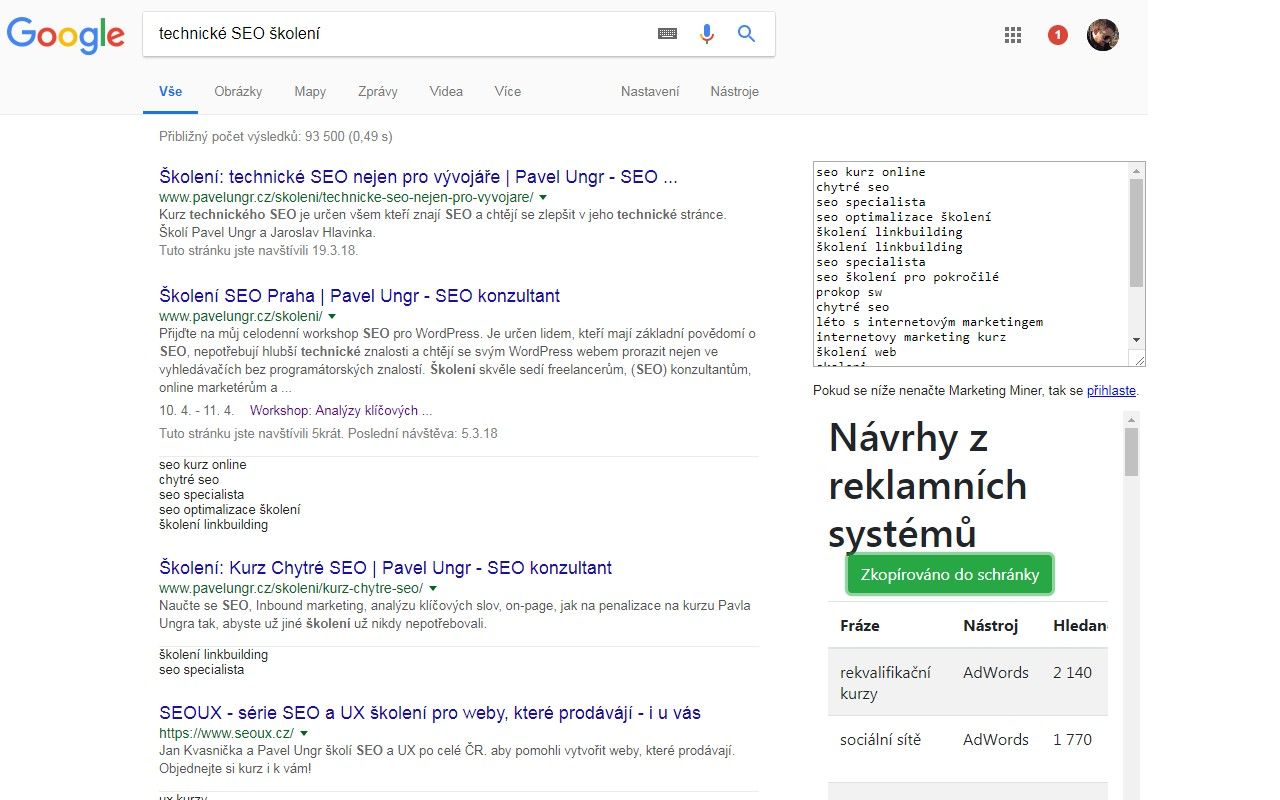1280x800 pixels.
Task: Click textarea scrollbar up arrow
Action: [x=1136, y=171]
